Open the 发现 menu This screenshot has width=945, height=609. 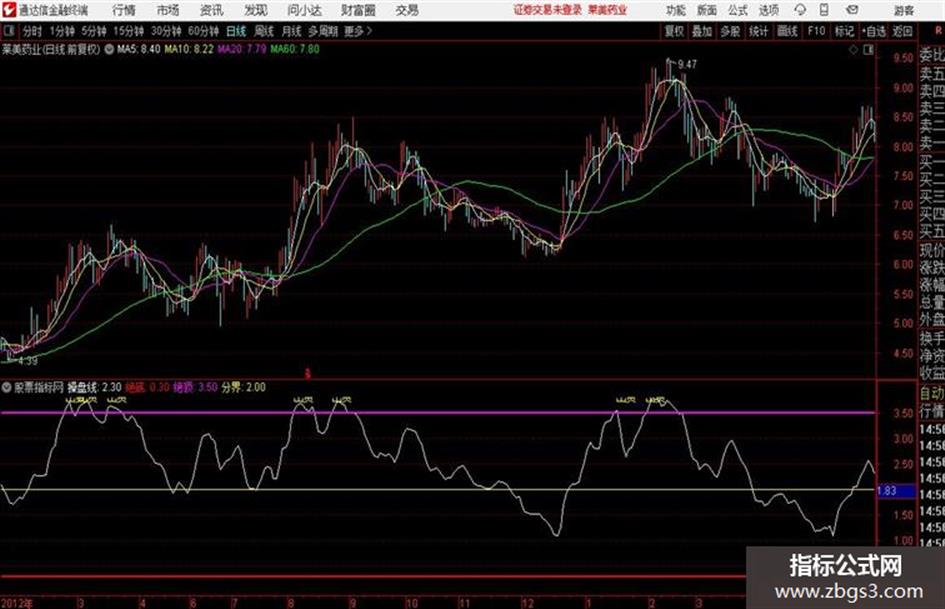click(x=256, y=10)
